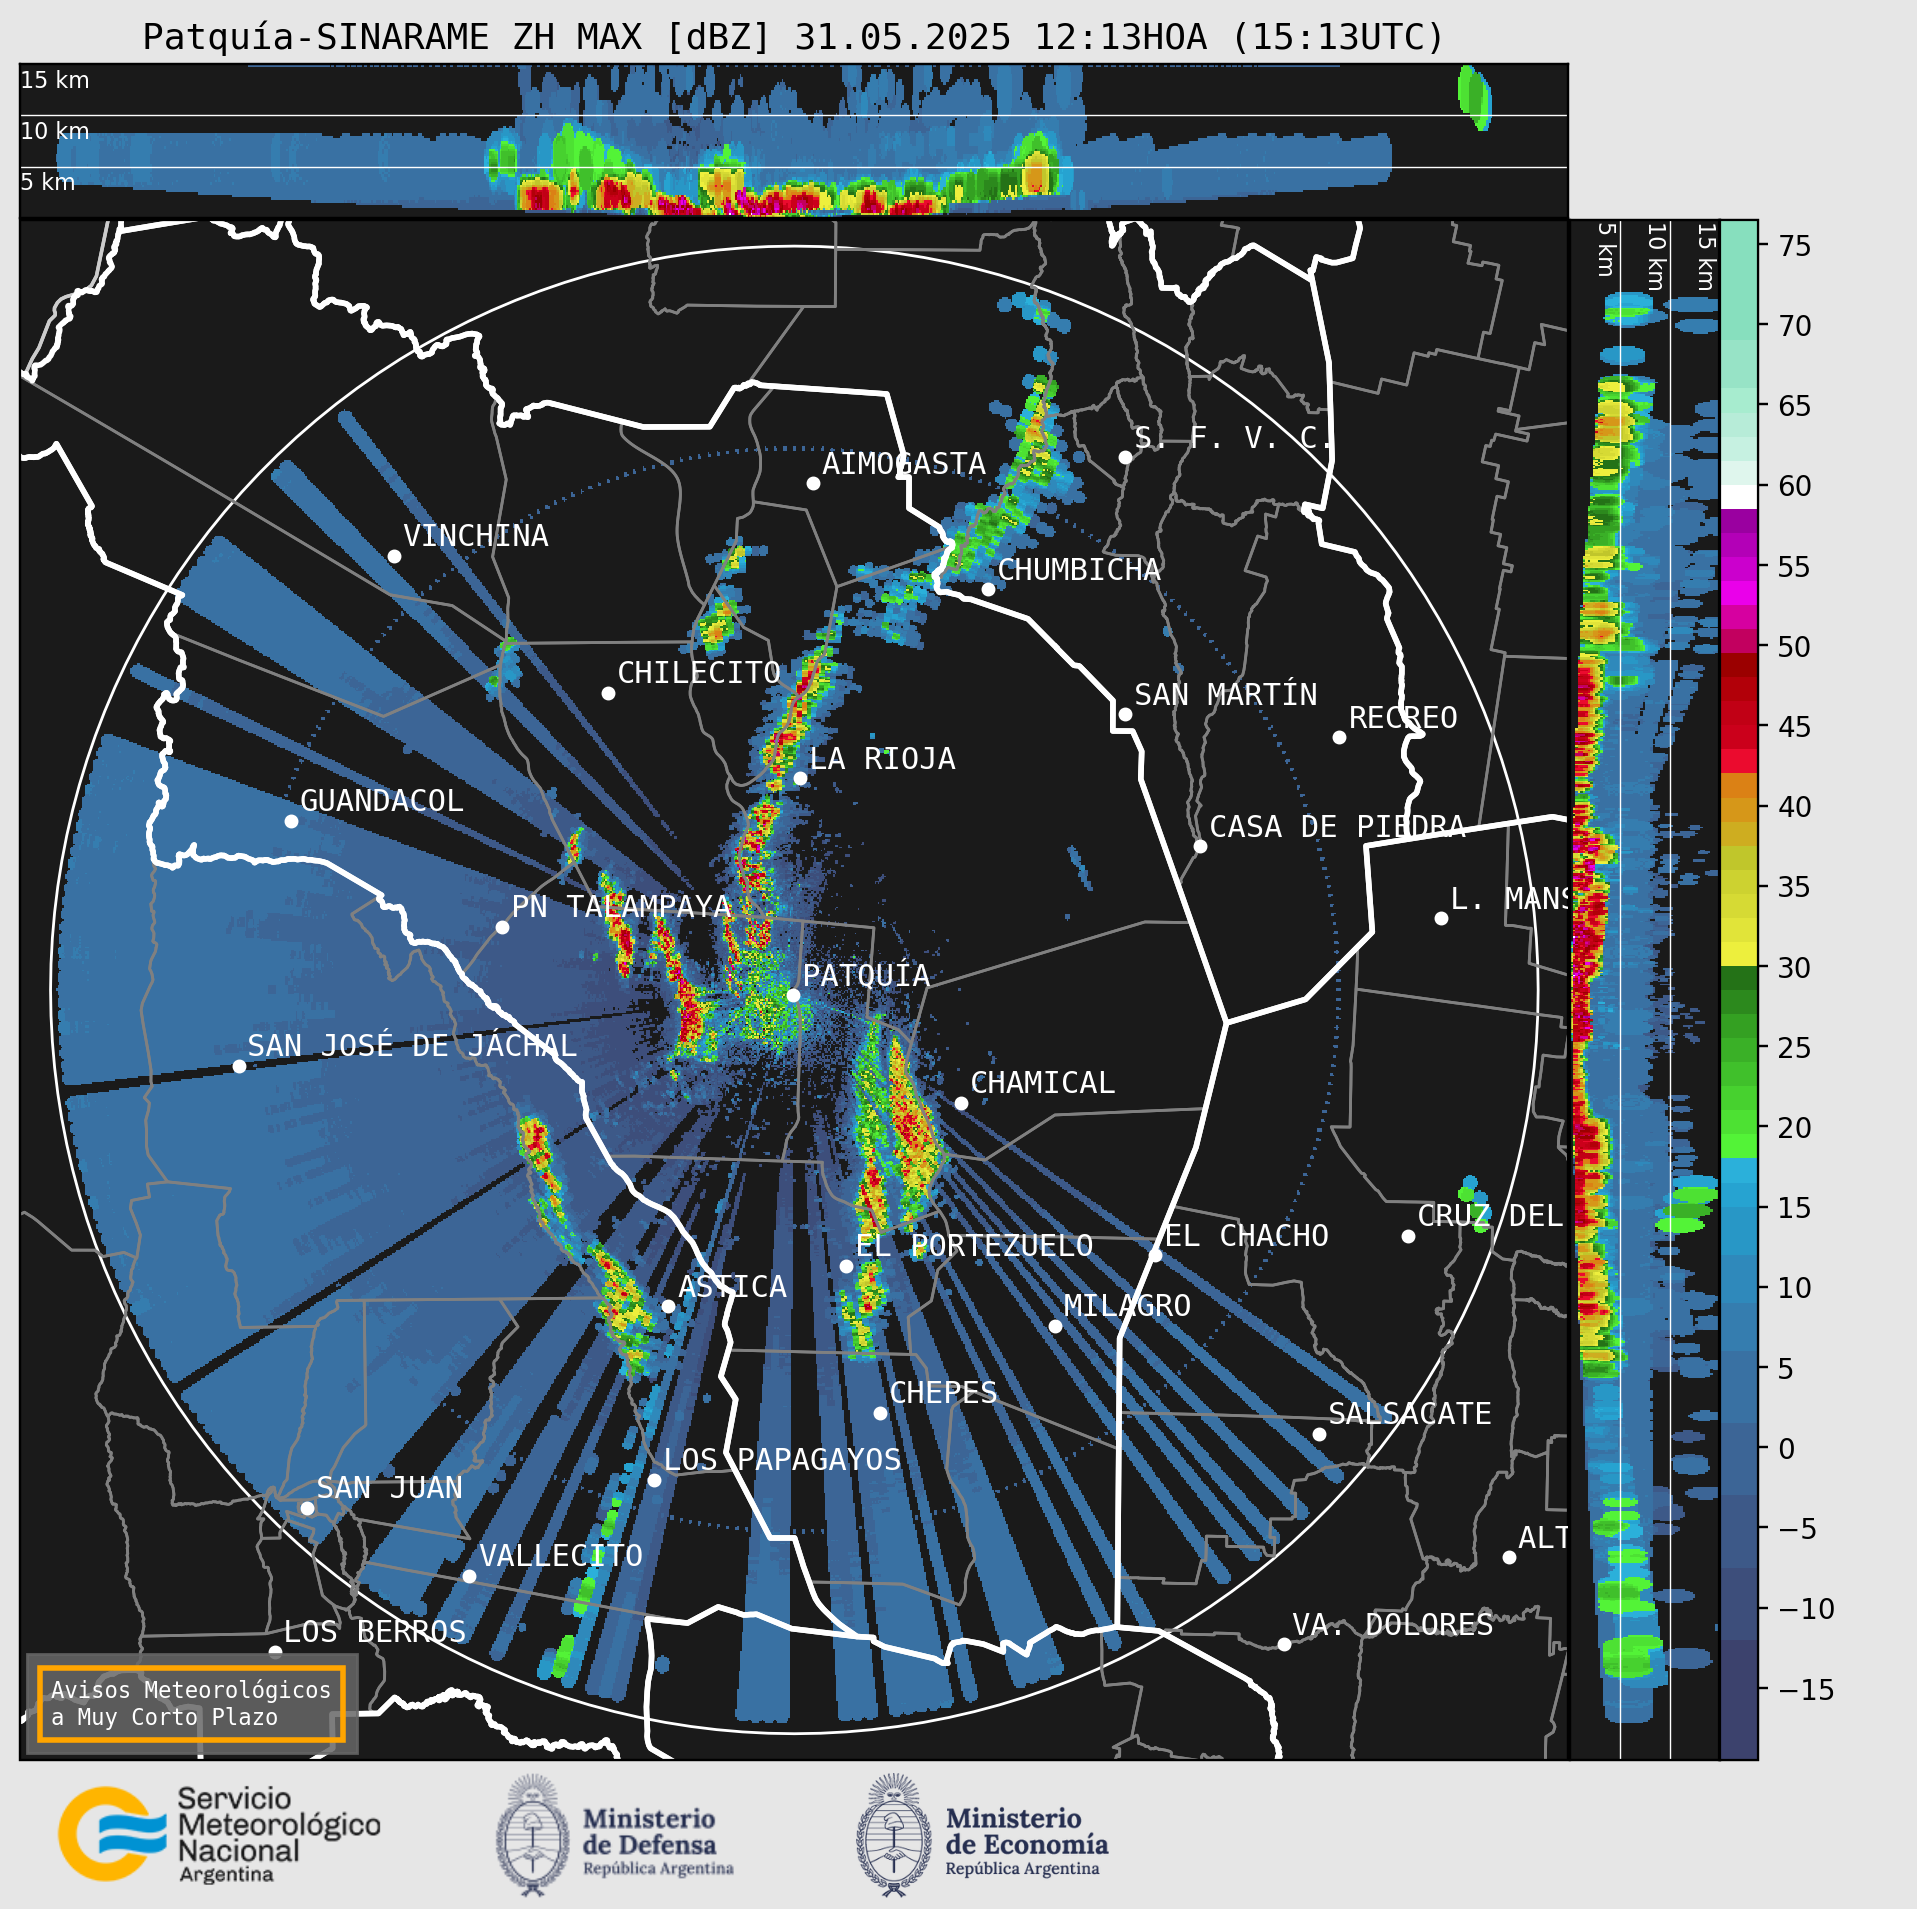Click the SALSACATE label

click(x=1410, y=1414)
